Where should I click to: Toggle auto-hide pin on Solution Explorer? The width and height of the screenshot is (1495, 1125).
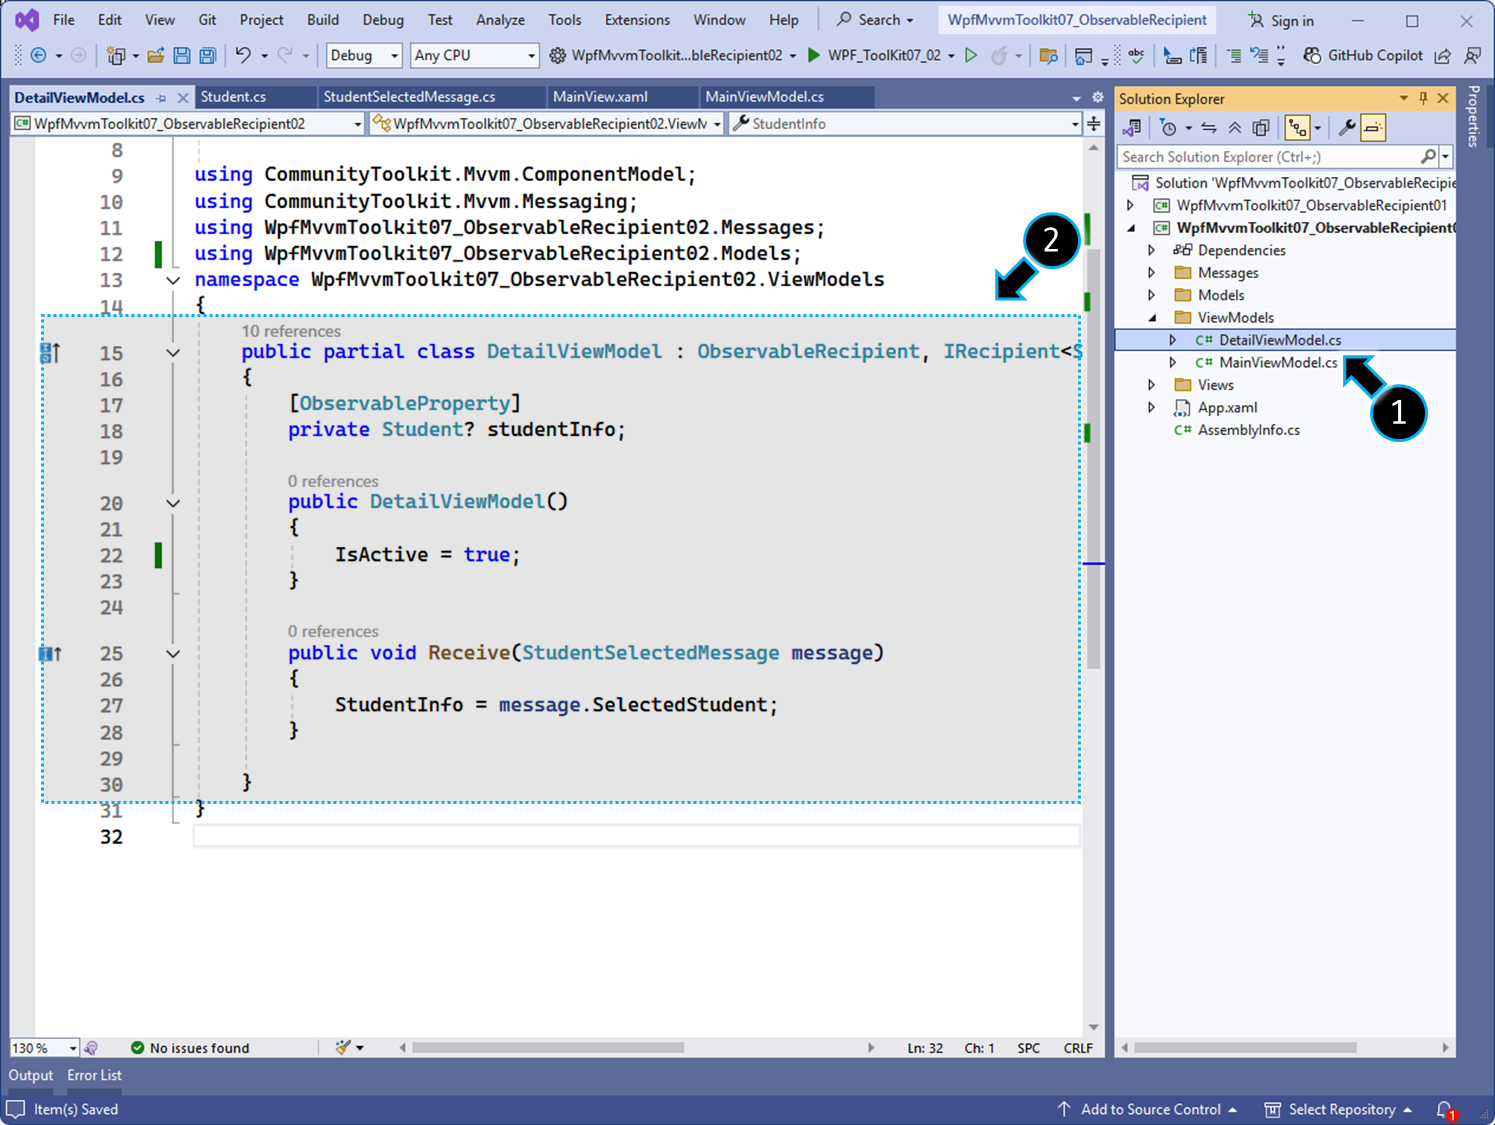pos(1423,98)
